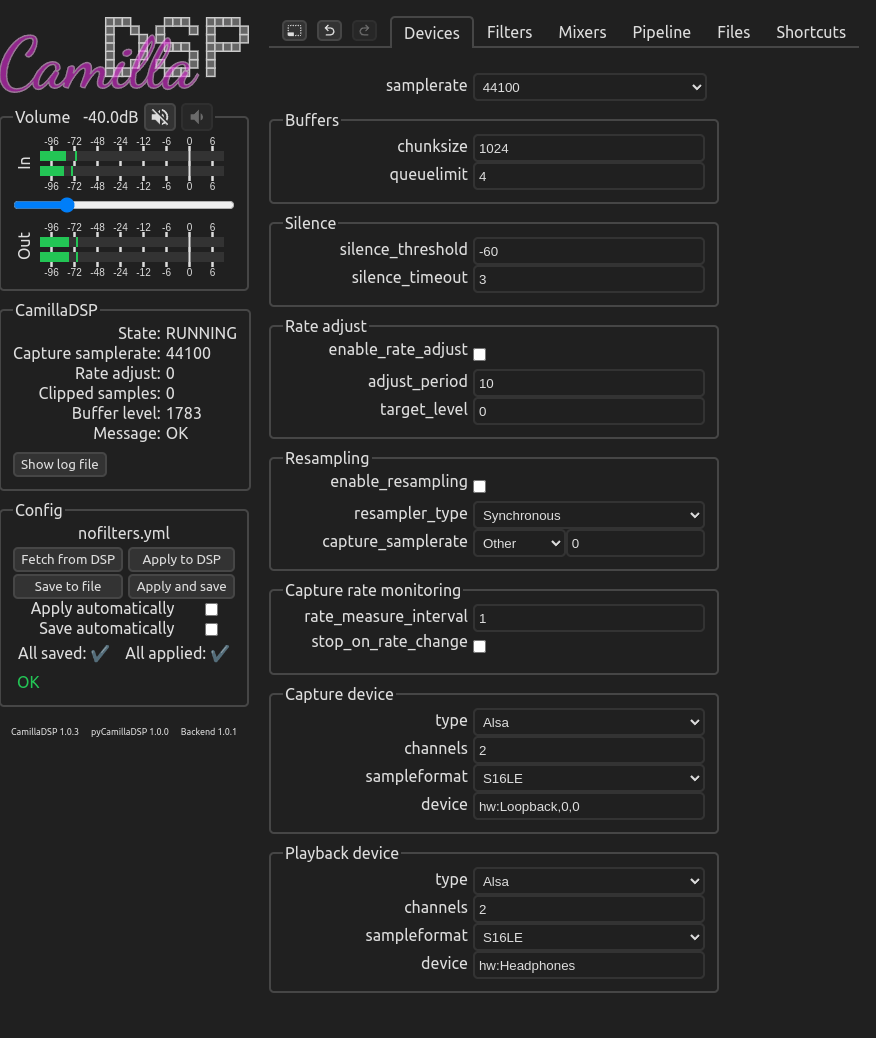This screenshot has width=876, height=1038.
Task: Click pyCamillaDSP 1.0.0 version text
Action: 130,731
